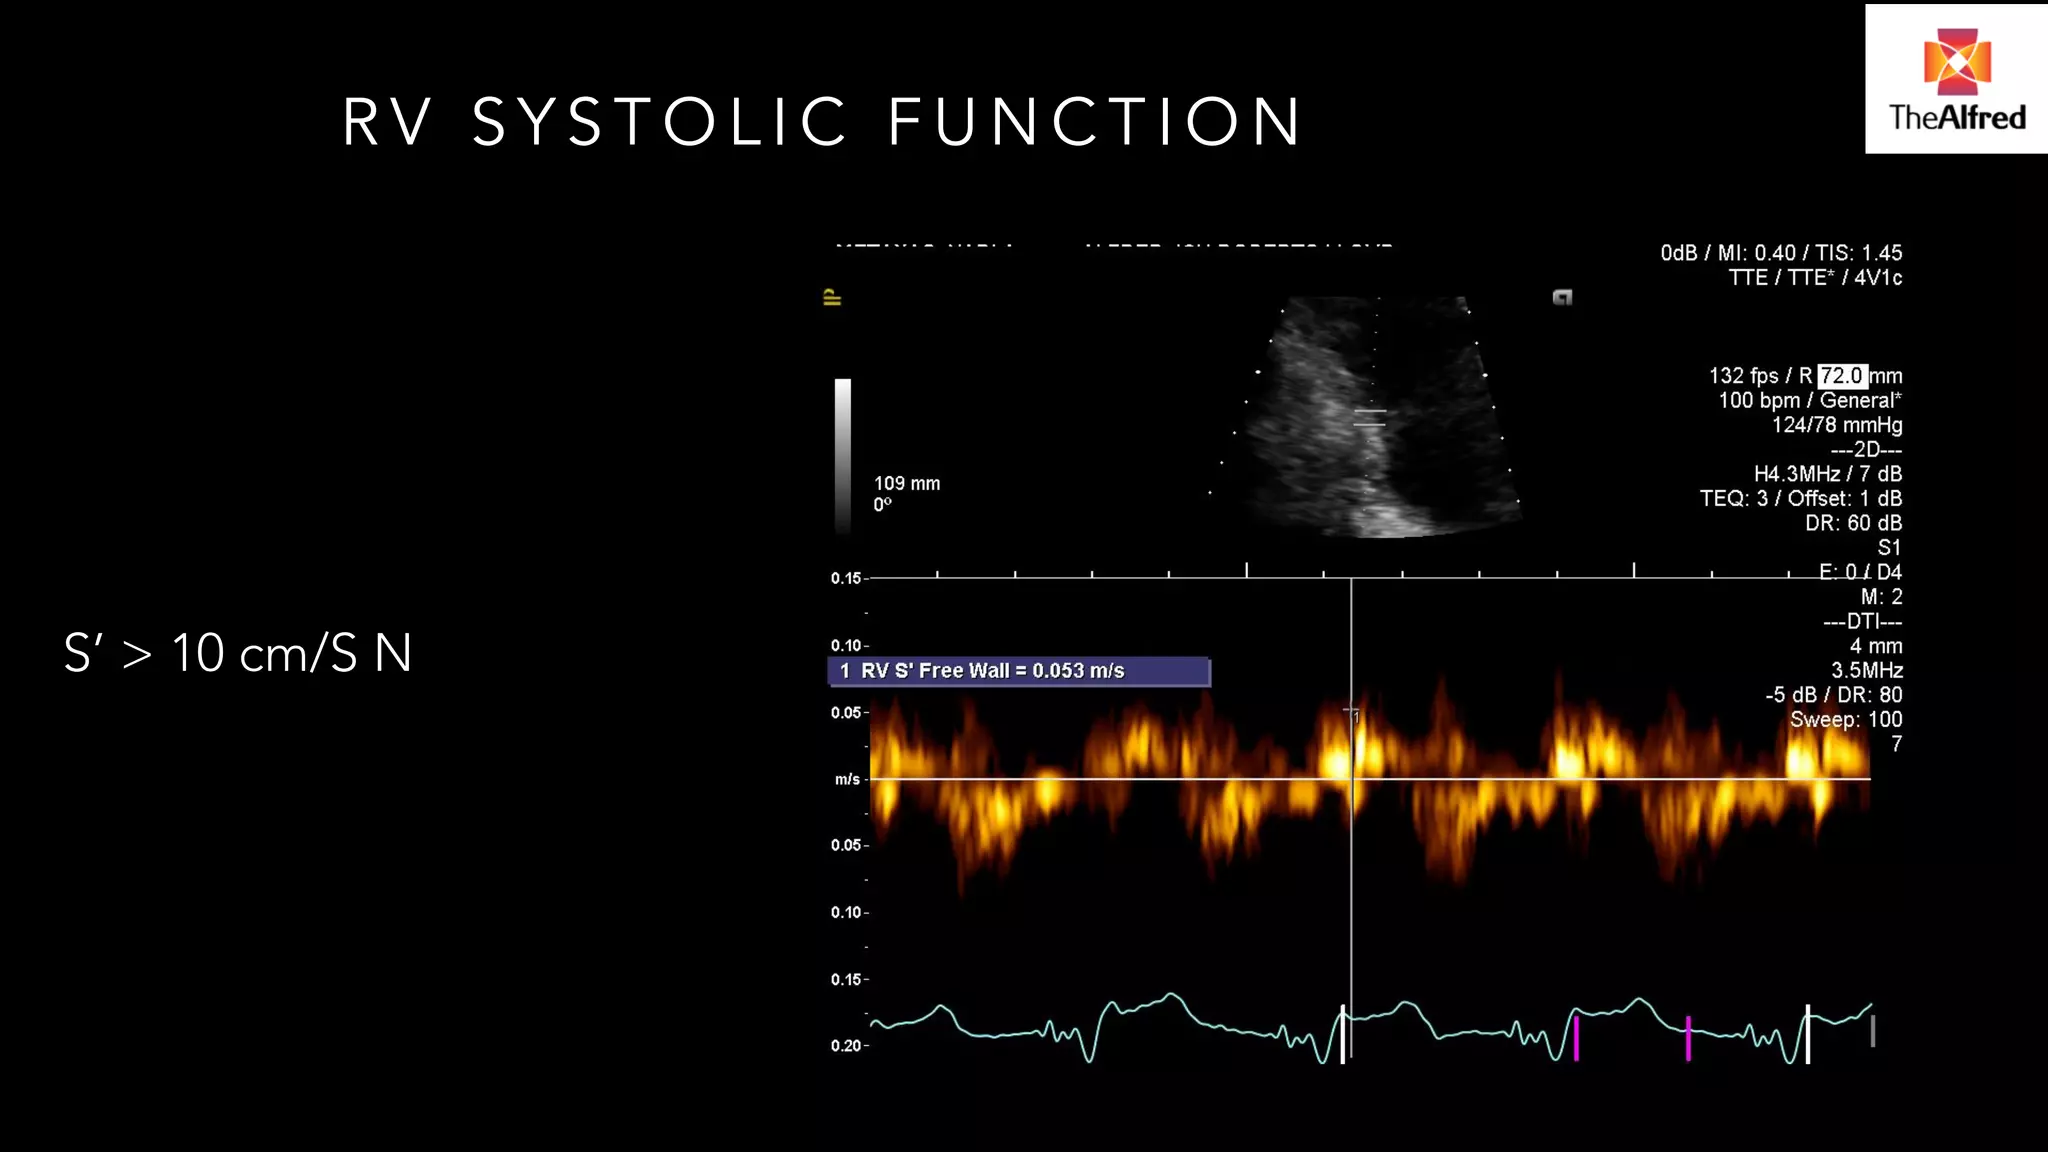Click the 3.5MHz DTI frequency text
Image resolution: width=2048 pixels, height=1152 pixels.
tap(1867, 670)
